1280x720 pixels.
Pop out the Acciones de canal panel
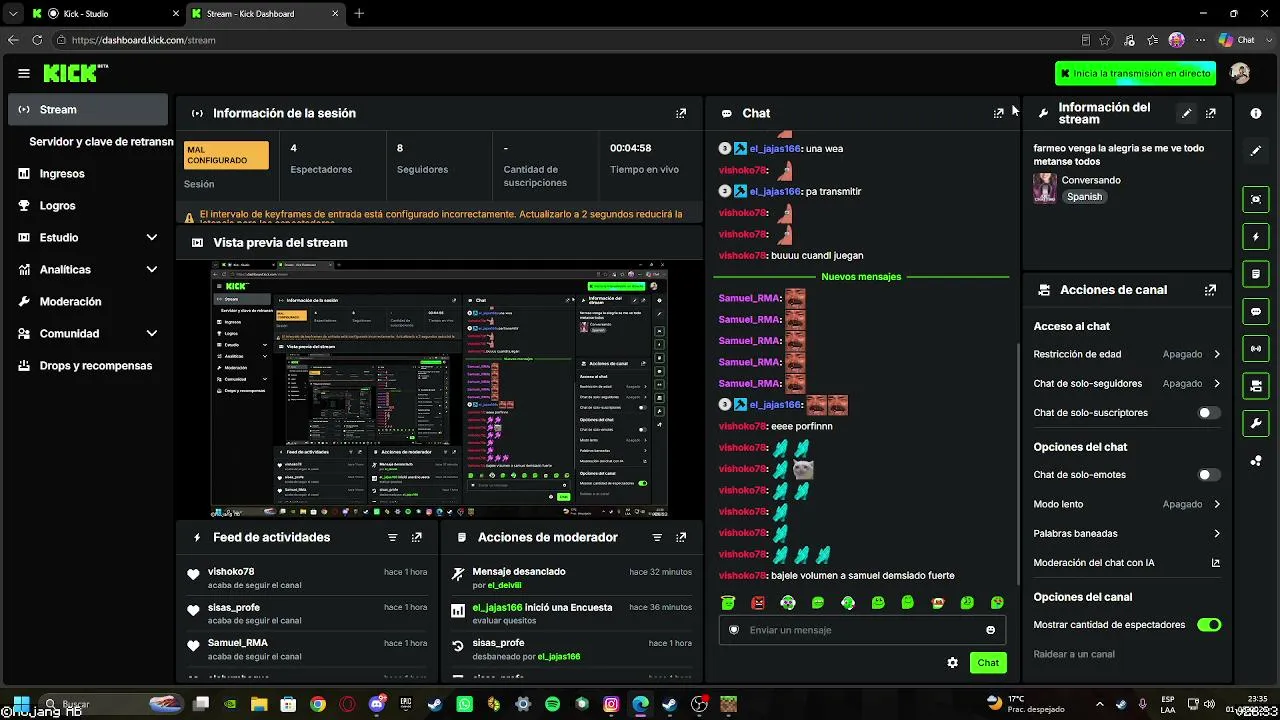coord(1211,290)
